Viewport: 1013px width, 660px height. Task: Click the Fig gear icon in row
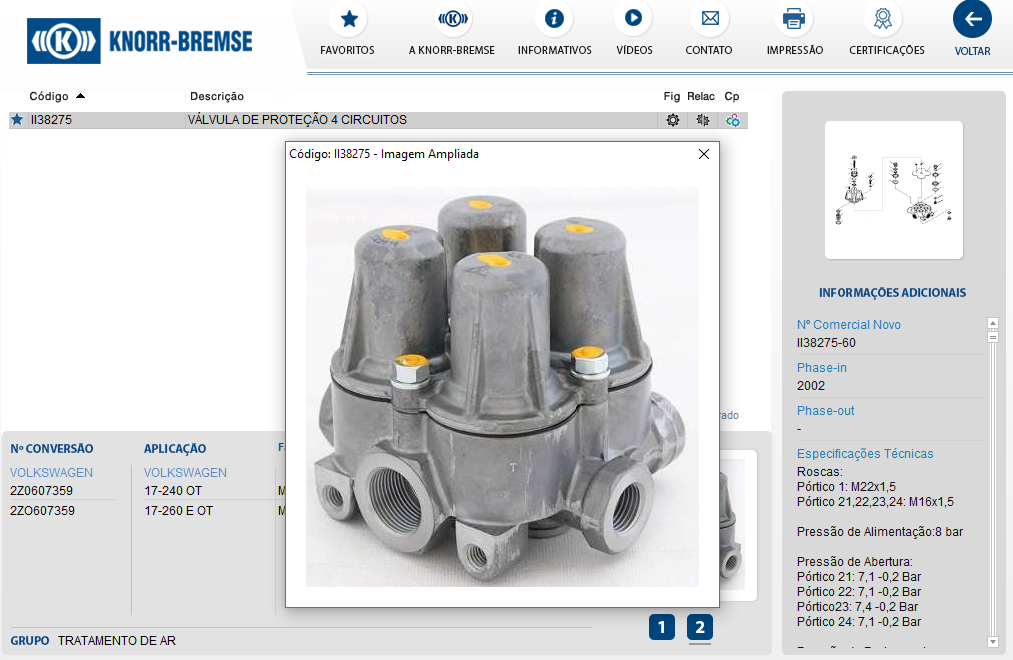673,120
